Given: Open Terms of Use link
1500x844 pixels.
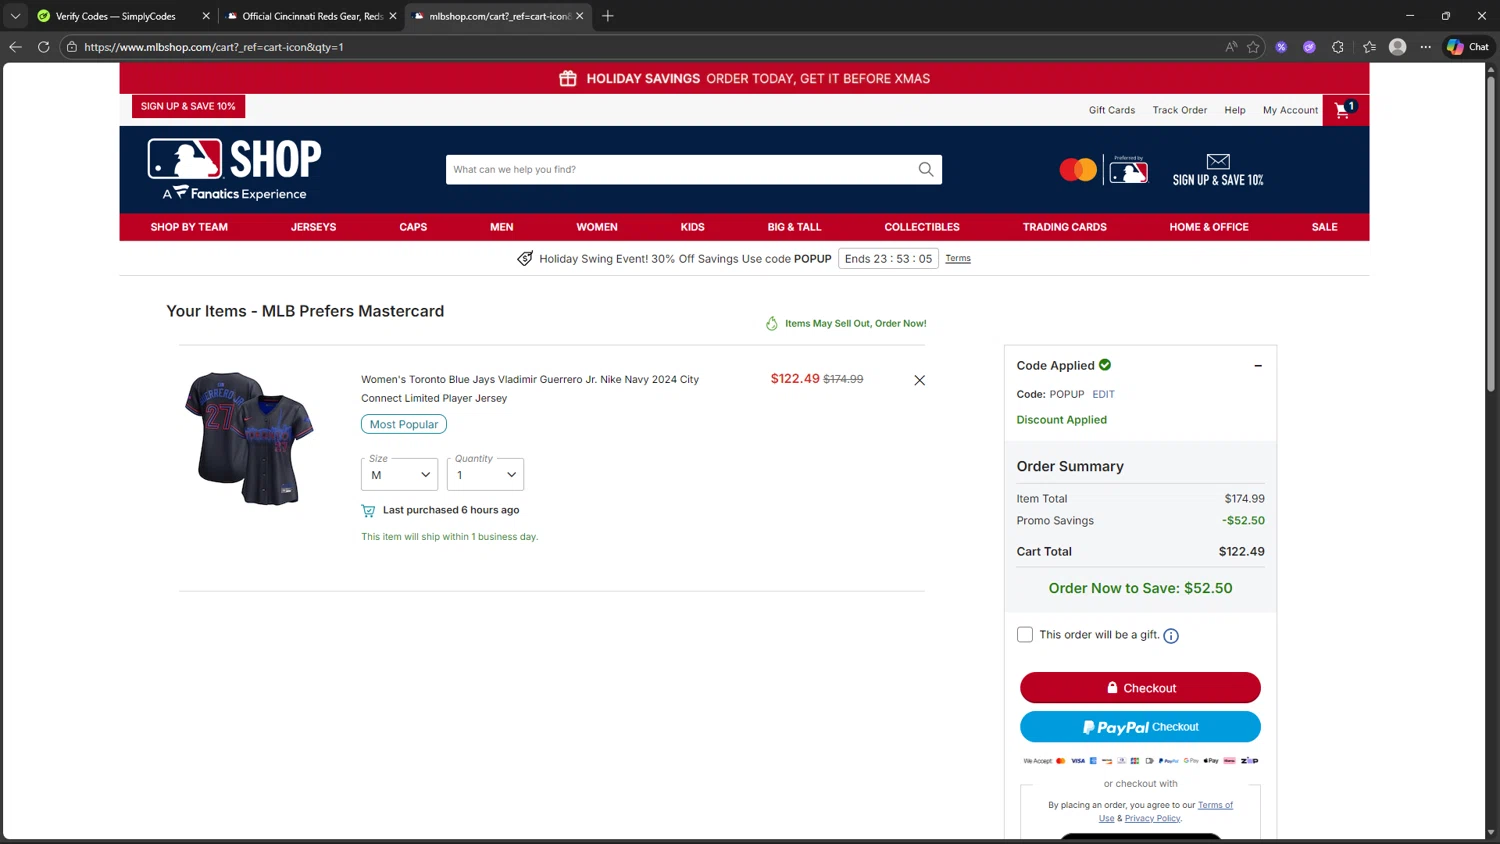Looking at the screenshot, I should [1215, 805].
